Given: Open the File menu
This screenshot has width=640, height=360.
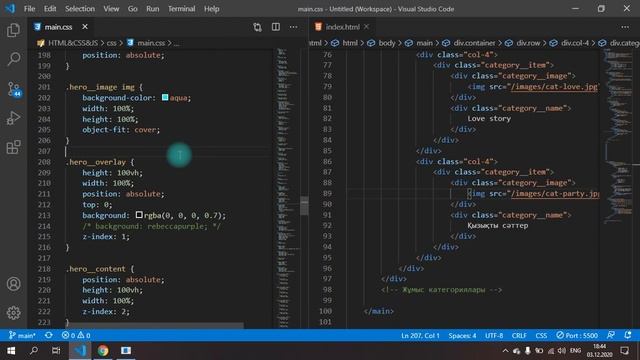Looking at the screenshot, I should [29, 9].
